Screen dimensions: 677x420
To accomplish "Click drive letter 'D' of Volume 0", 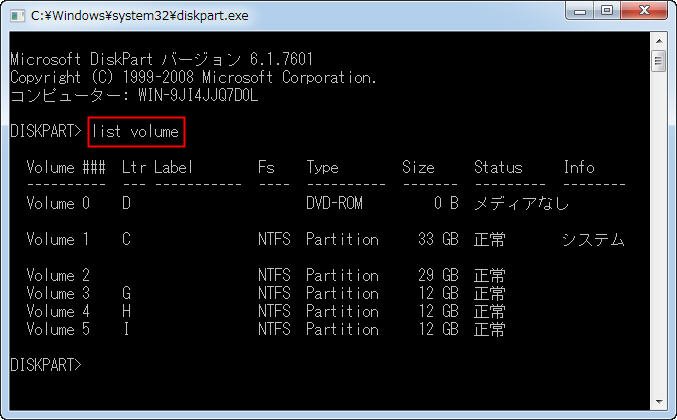I will pos(126,203).
